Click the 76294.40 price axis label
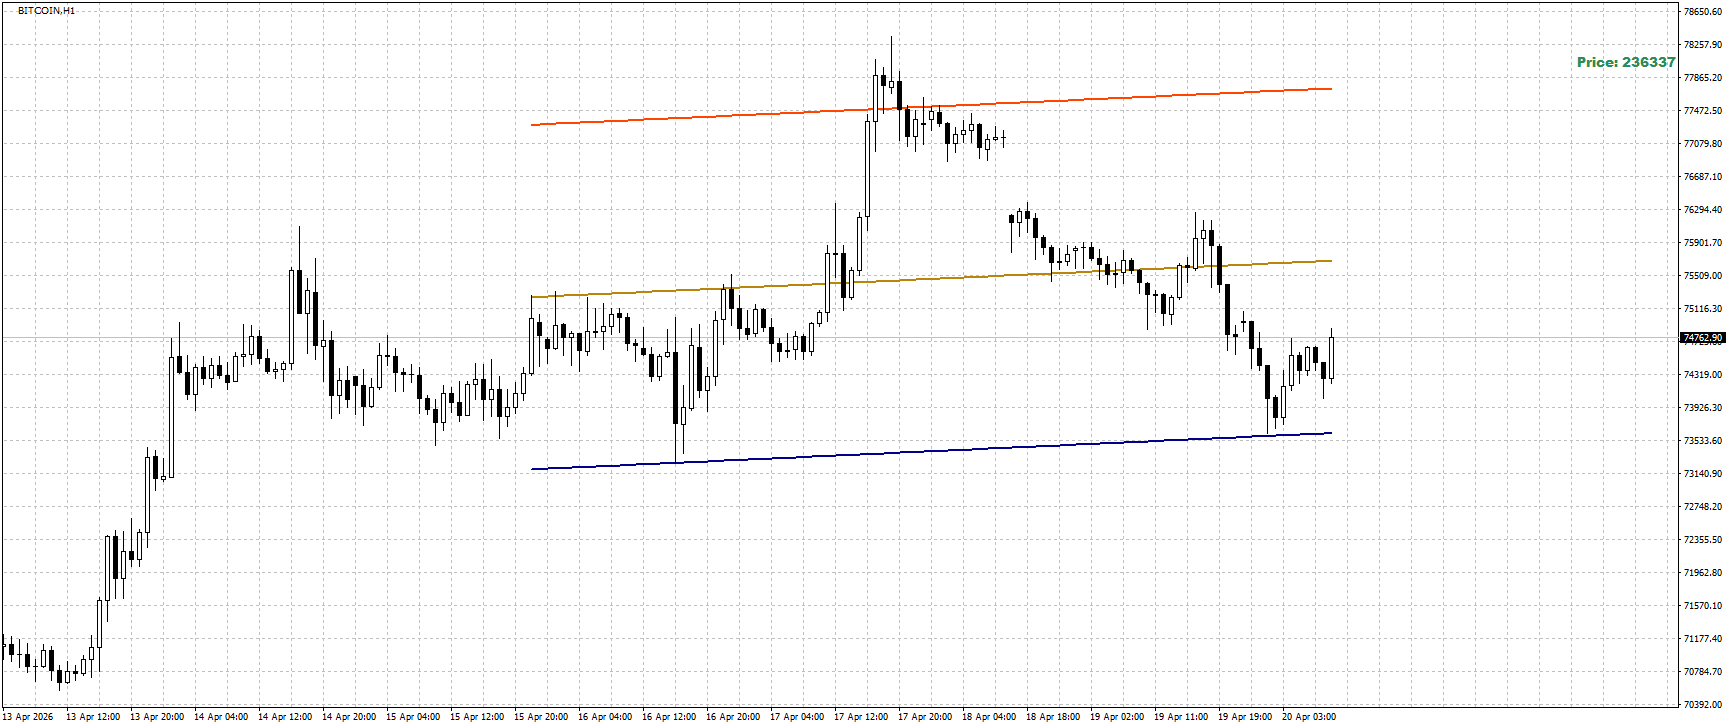The height and width of the screenshot is (728, 1729). coord(1703,210)
